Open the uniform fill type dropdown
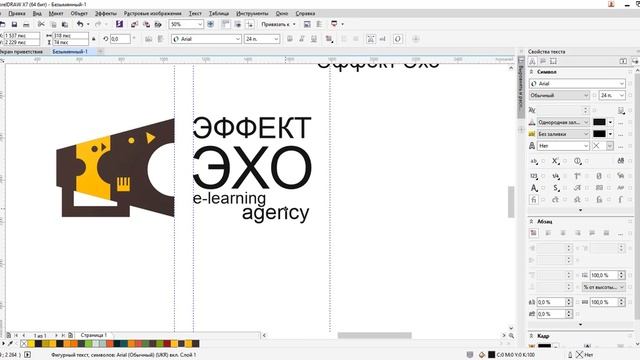 tap(563, 122)
